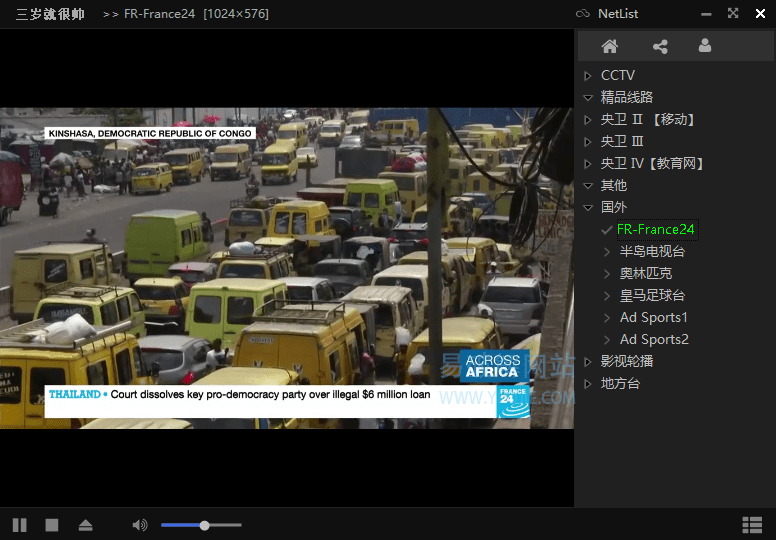The image size is (776, 540).
Task: Select the 半岛电视台 channel
Action: pyautogui.click(x=652, y=252)
